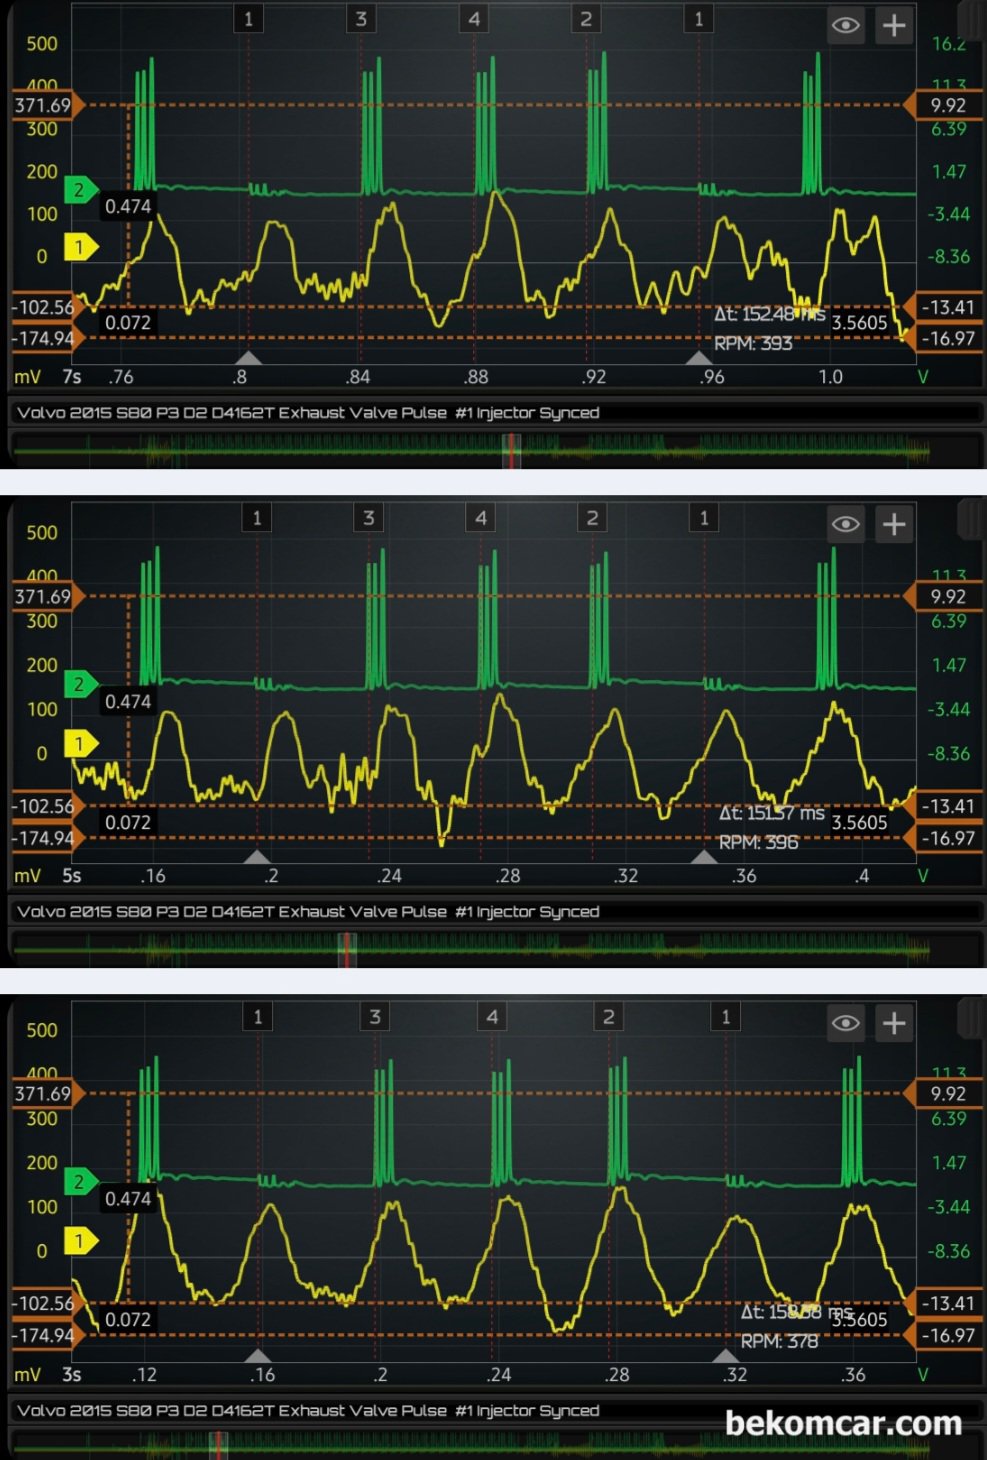Select green channel 2 marker in middle chart

(x=79, y=684)
